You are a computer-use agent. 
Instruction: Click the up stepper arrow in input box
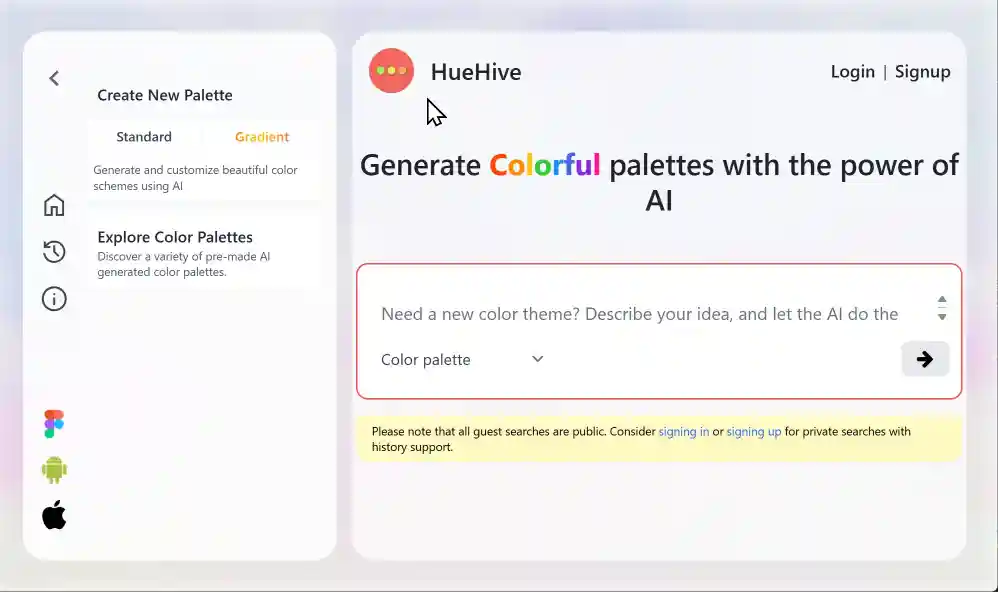(x=941, y=299)
